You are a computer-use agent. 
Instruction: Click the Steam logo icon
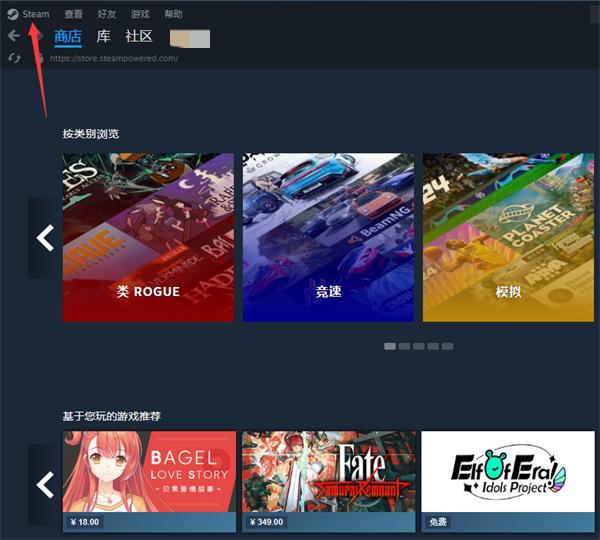12,14
